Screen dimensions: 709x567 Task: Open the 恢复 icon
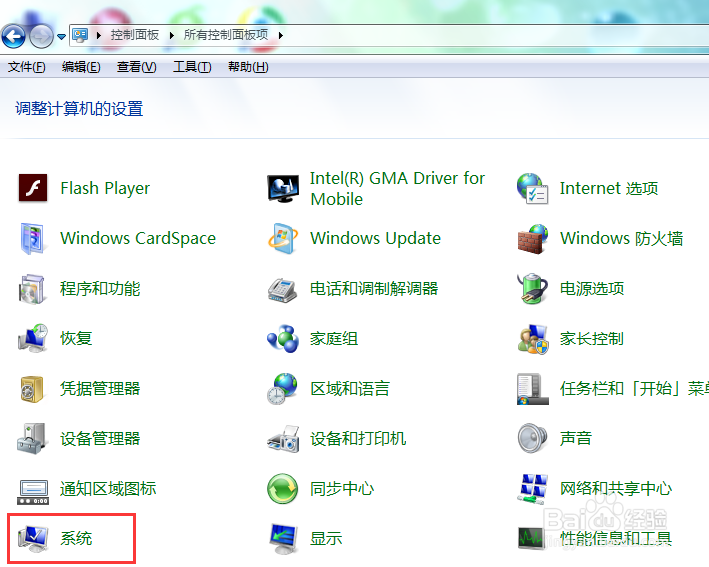pyautogui.click(x=33, y=338)
